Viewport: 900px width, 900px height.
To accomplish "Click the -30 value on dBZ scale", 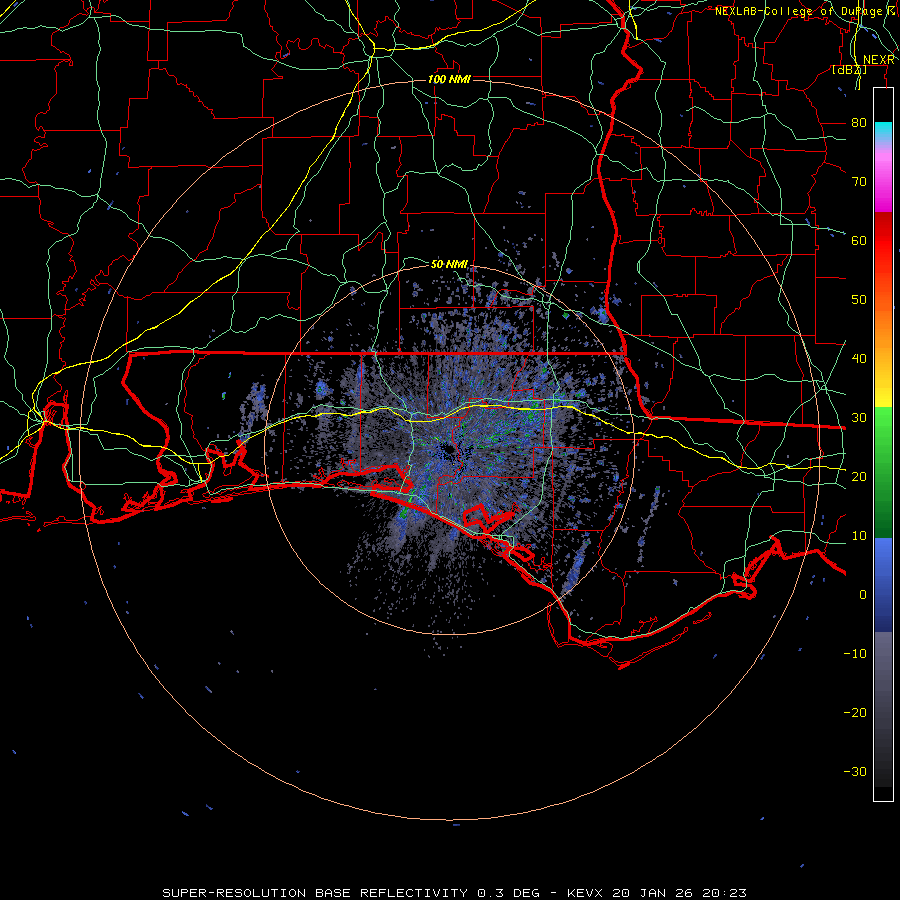I will [855, 771].
